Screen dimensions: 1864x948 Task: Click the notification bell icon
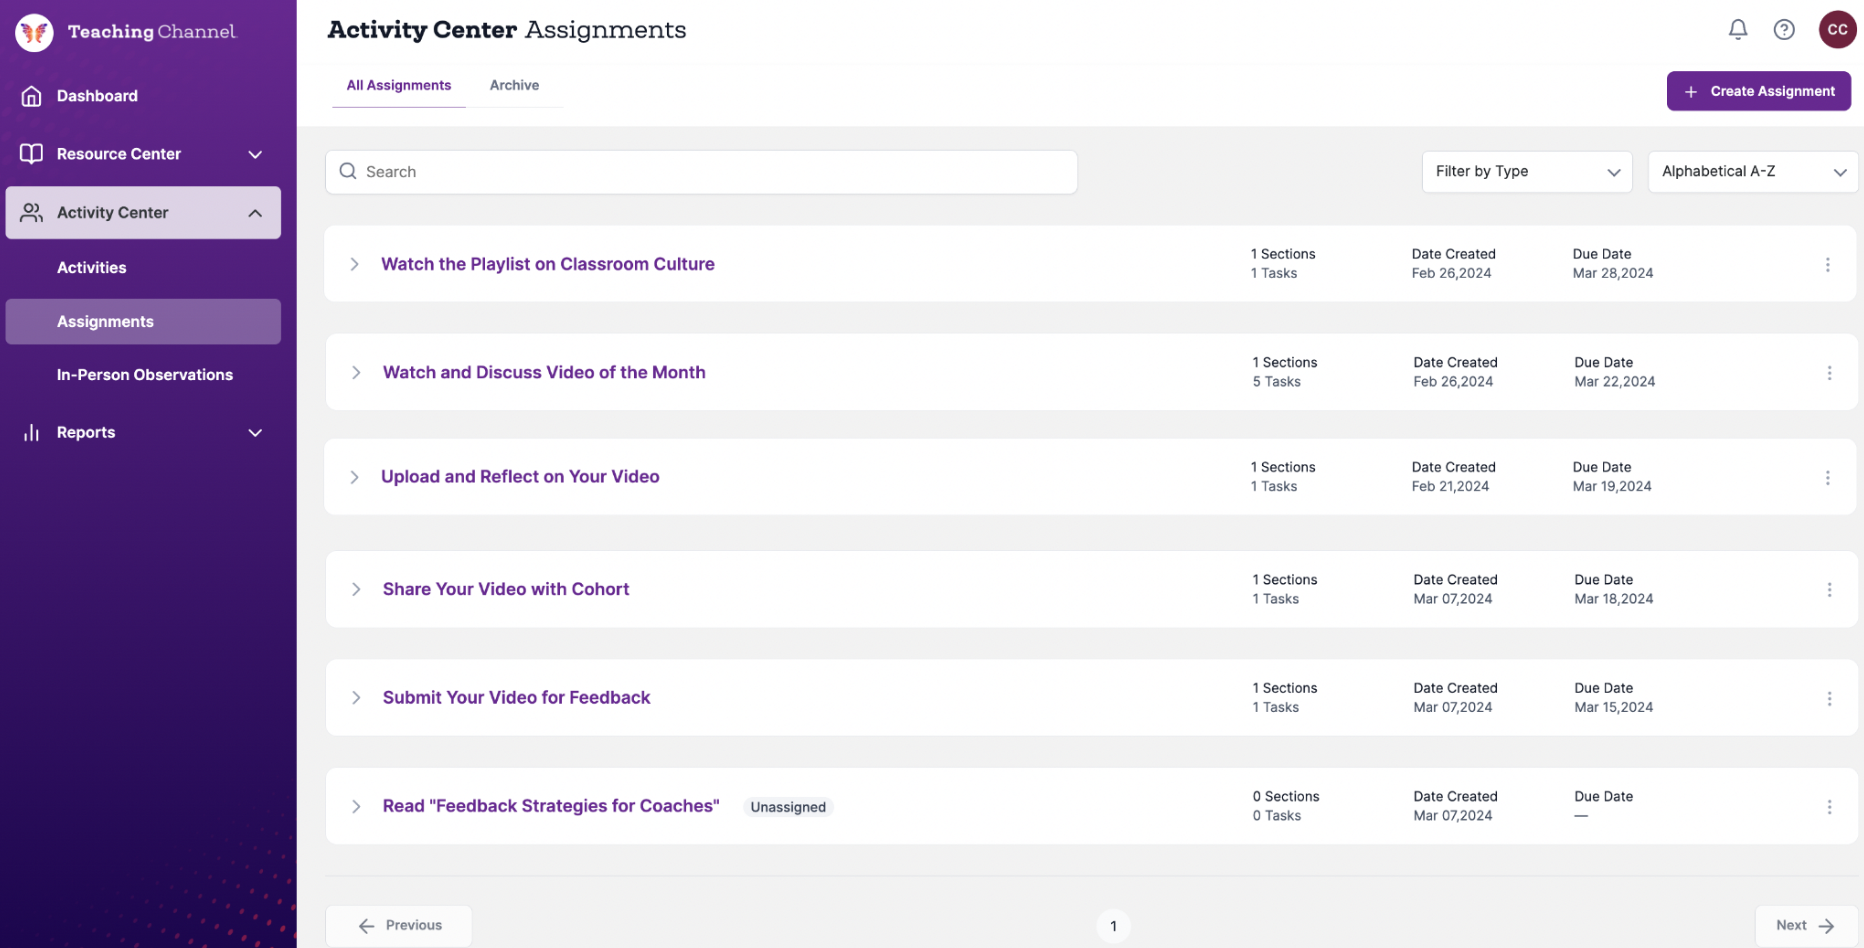pyautogui.click(x=1738, y=30)
